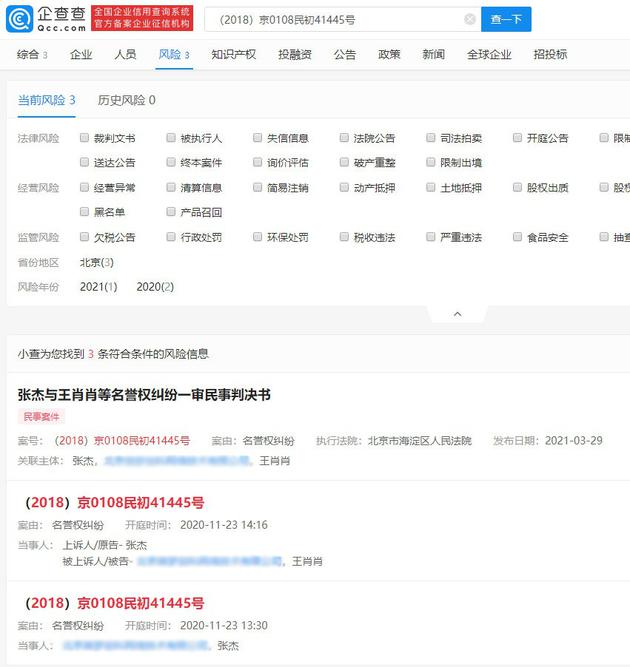
Task: Toggle the 黑名单 checkbox
Action: (85, 212)
